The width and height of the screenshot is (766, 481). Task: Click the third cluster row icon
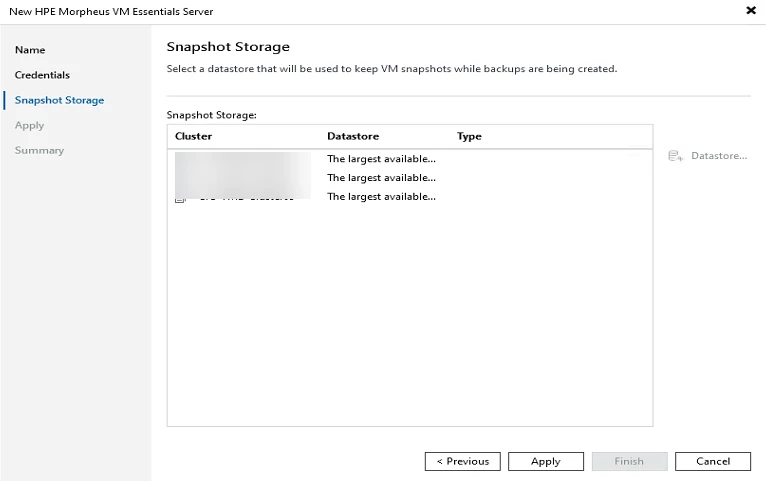[x=180, y=200]
